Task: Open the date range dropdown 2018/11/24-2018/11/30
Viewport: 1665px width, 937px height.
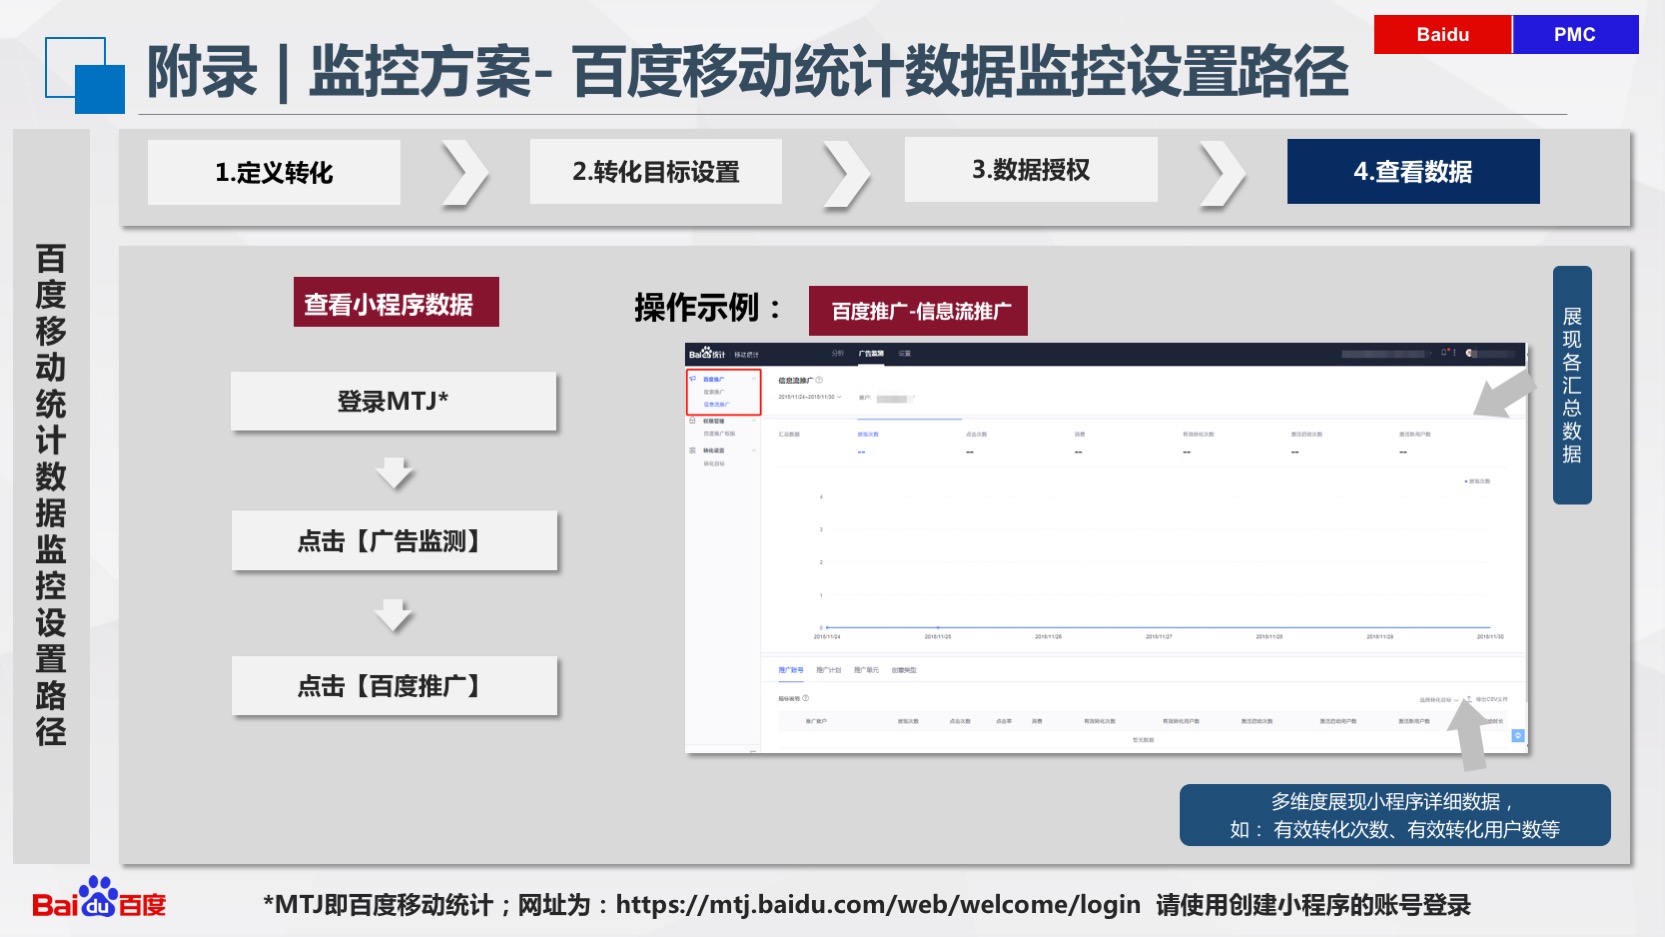Action: 810,397
